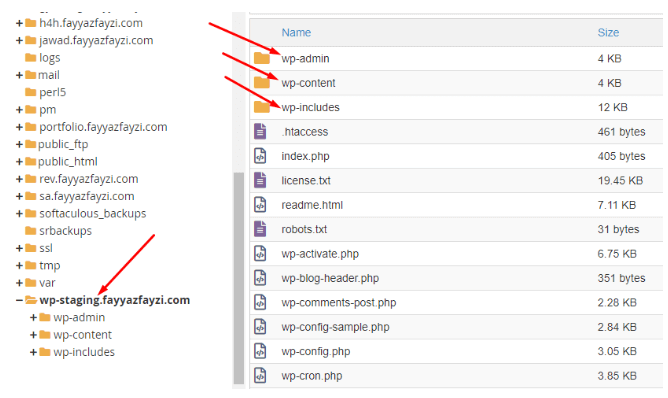Click the .htaccess text file icon
Image resolution: width=668 pixels, height=398 pixels.
coord(260,131)
